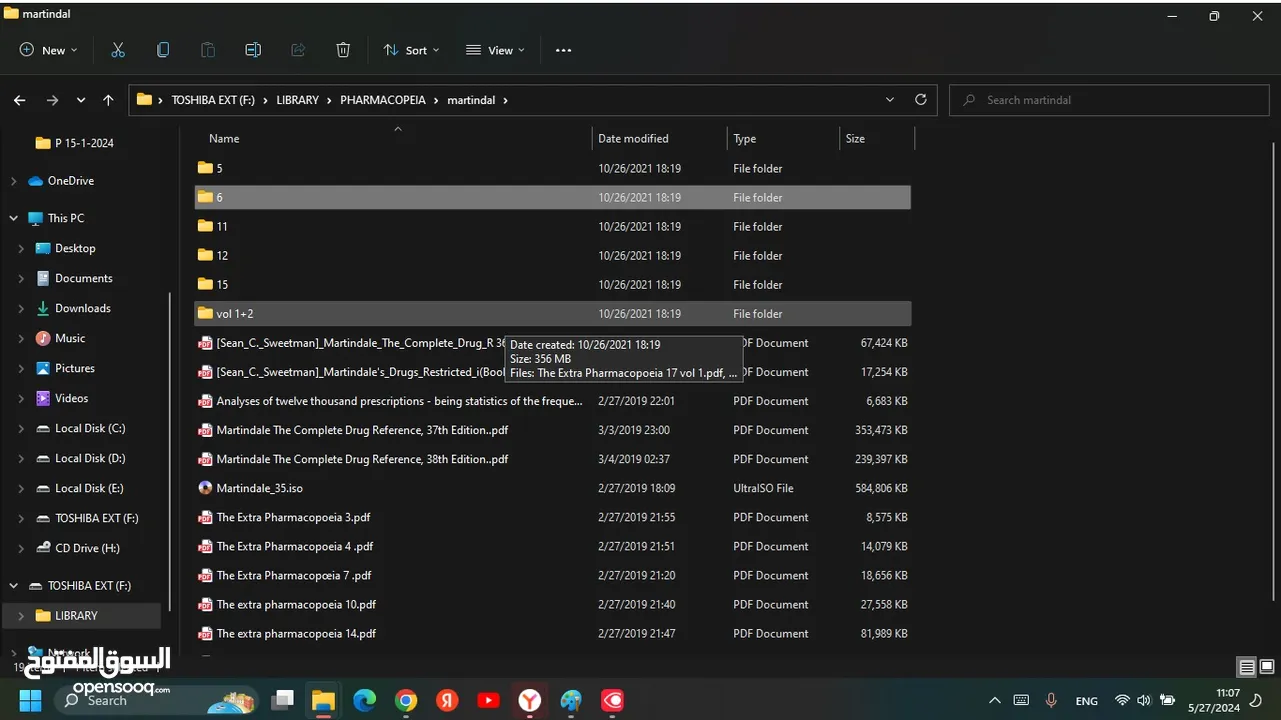Select Martindale 37th Edition PDF
This screenshot has width=1281, height=720.
(x=552, y=430)
